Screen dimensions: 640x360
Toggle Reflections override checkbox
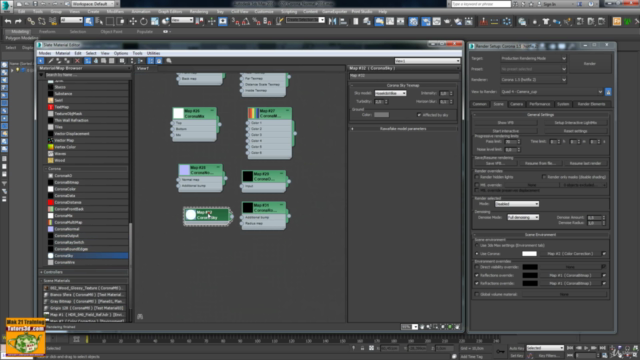pyautogui.click(x=477, y=275)
